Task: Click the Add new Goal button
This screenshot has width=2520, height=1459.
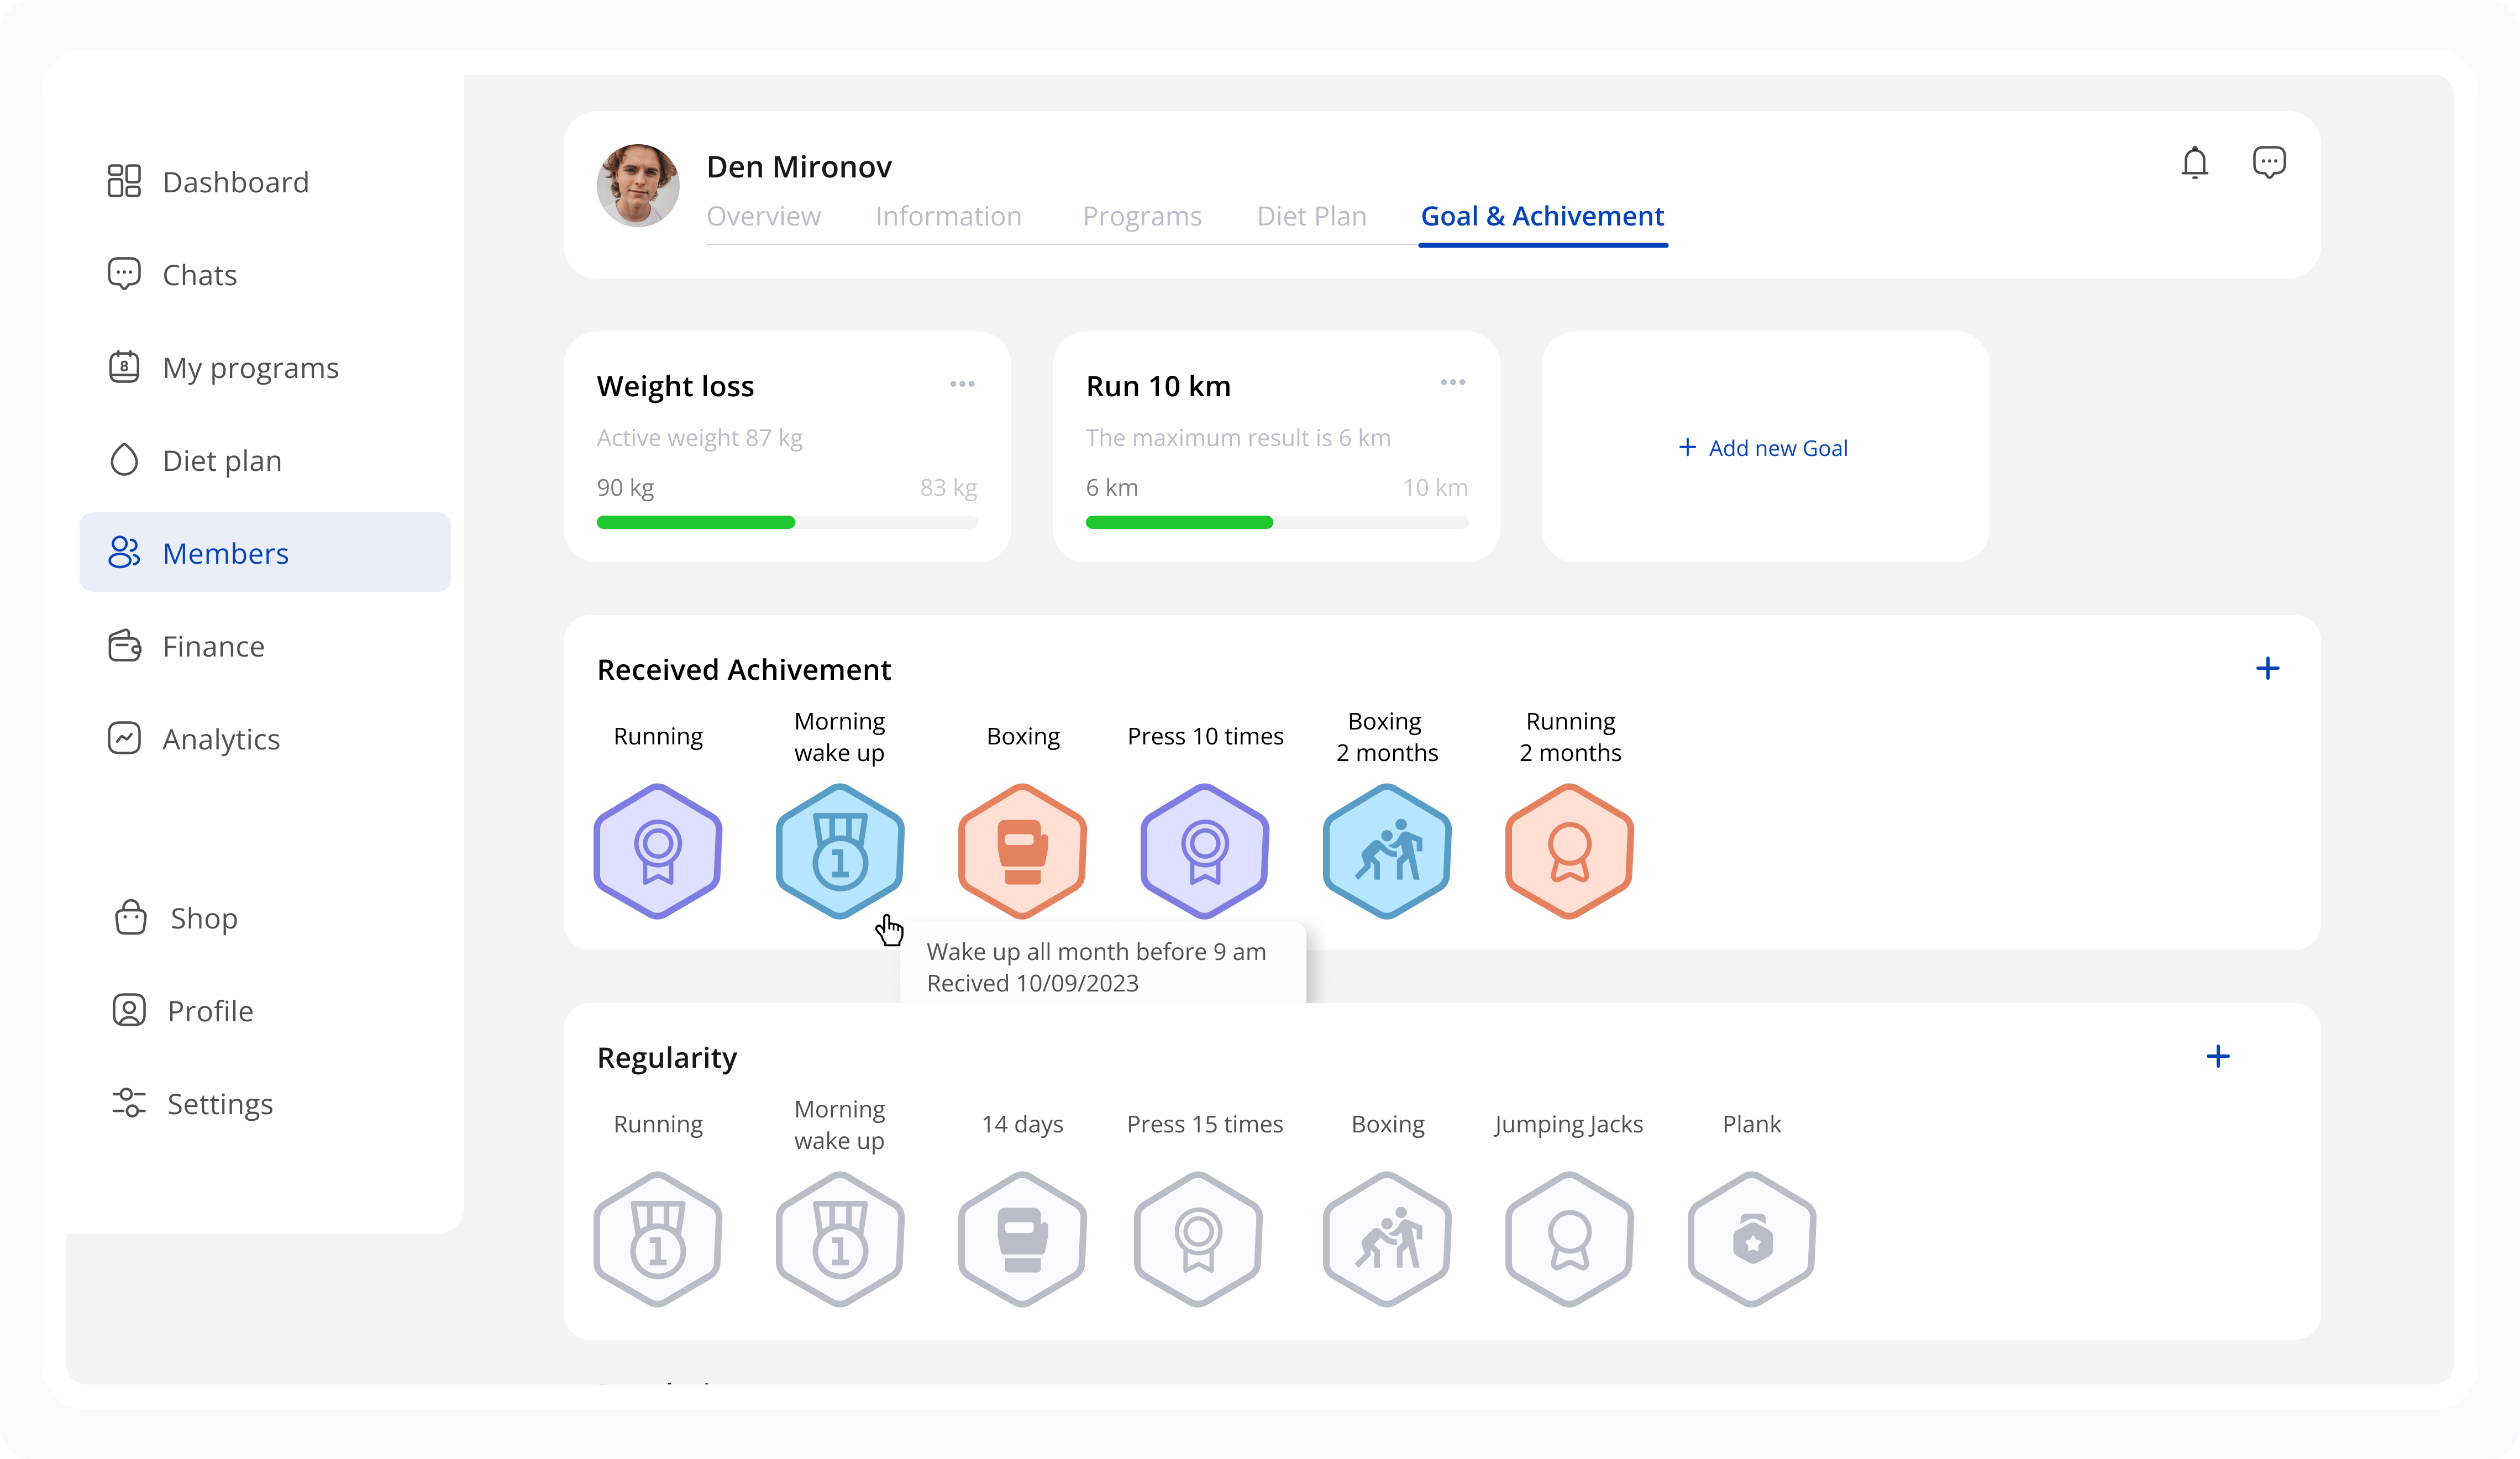Action: [1763, 448]
